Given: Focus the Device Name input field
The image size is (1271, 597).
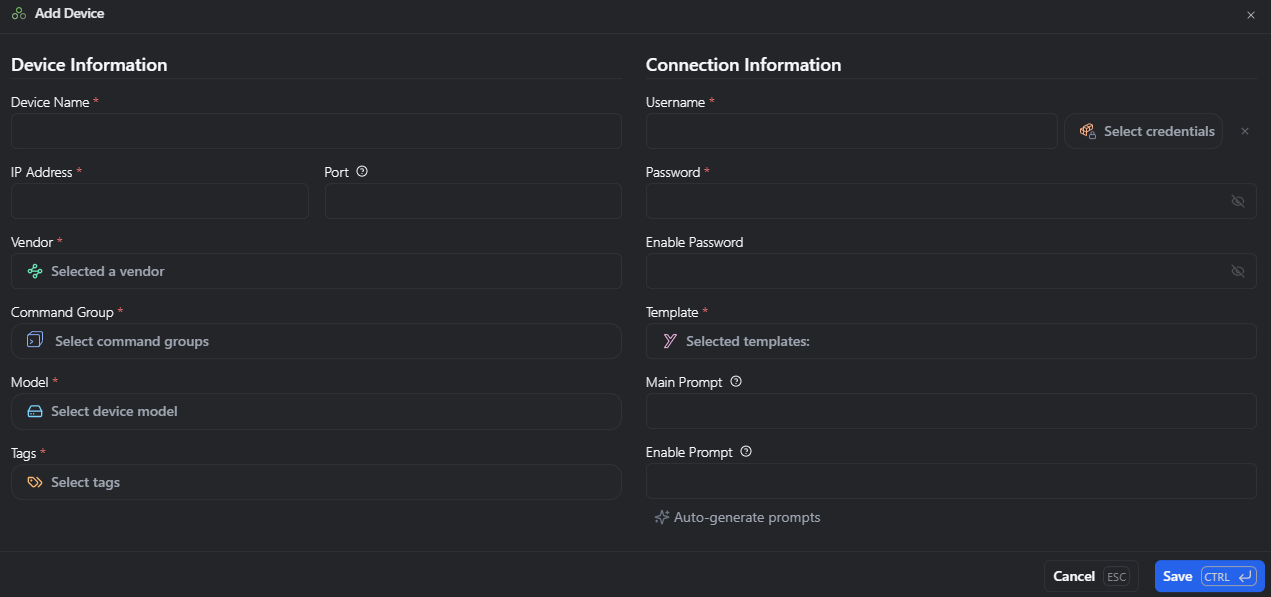Looking at the screenshot, I should pos(316,131).
